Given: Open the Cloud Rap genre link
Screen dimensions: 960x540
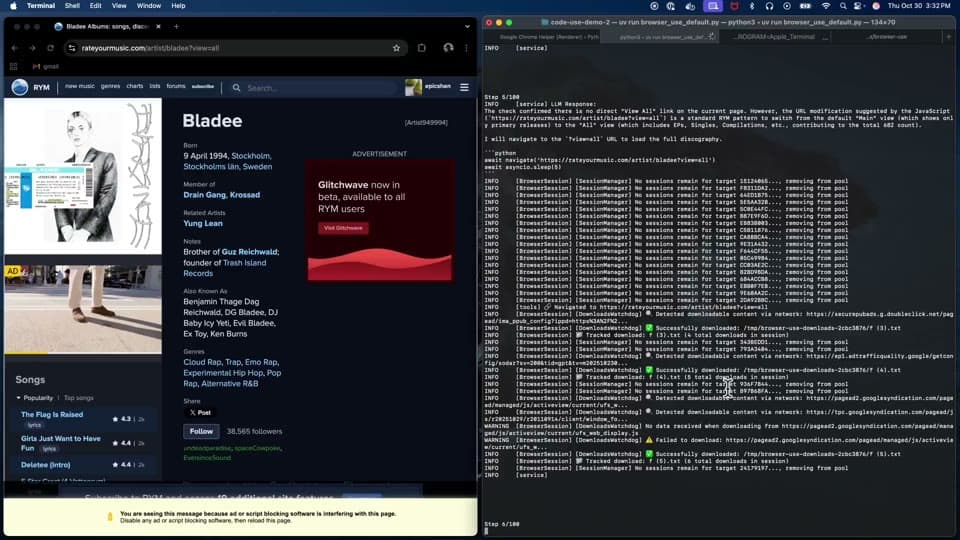Looking at the screenshot, I should pyautogui.click(x=202, y=362).
